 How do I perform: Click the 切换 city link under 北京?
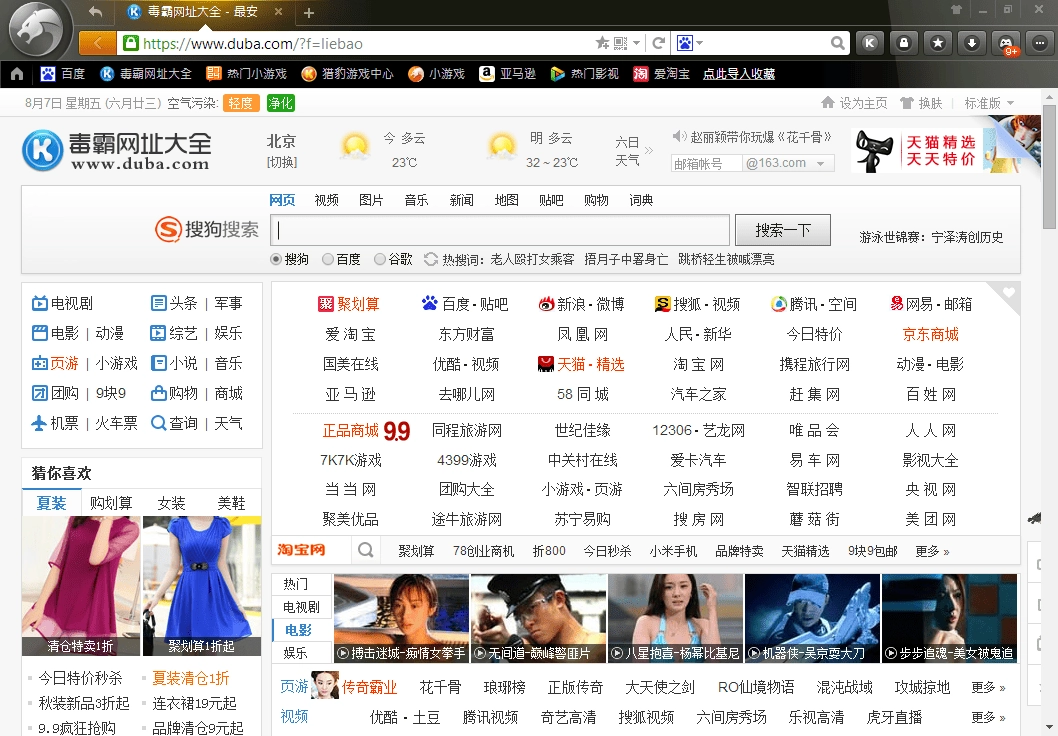(x=281, y=163)
